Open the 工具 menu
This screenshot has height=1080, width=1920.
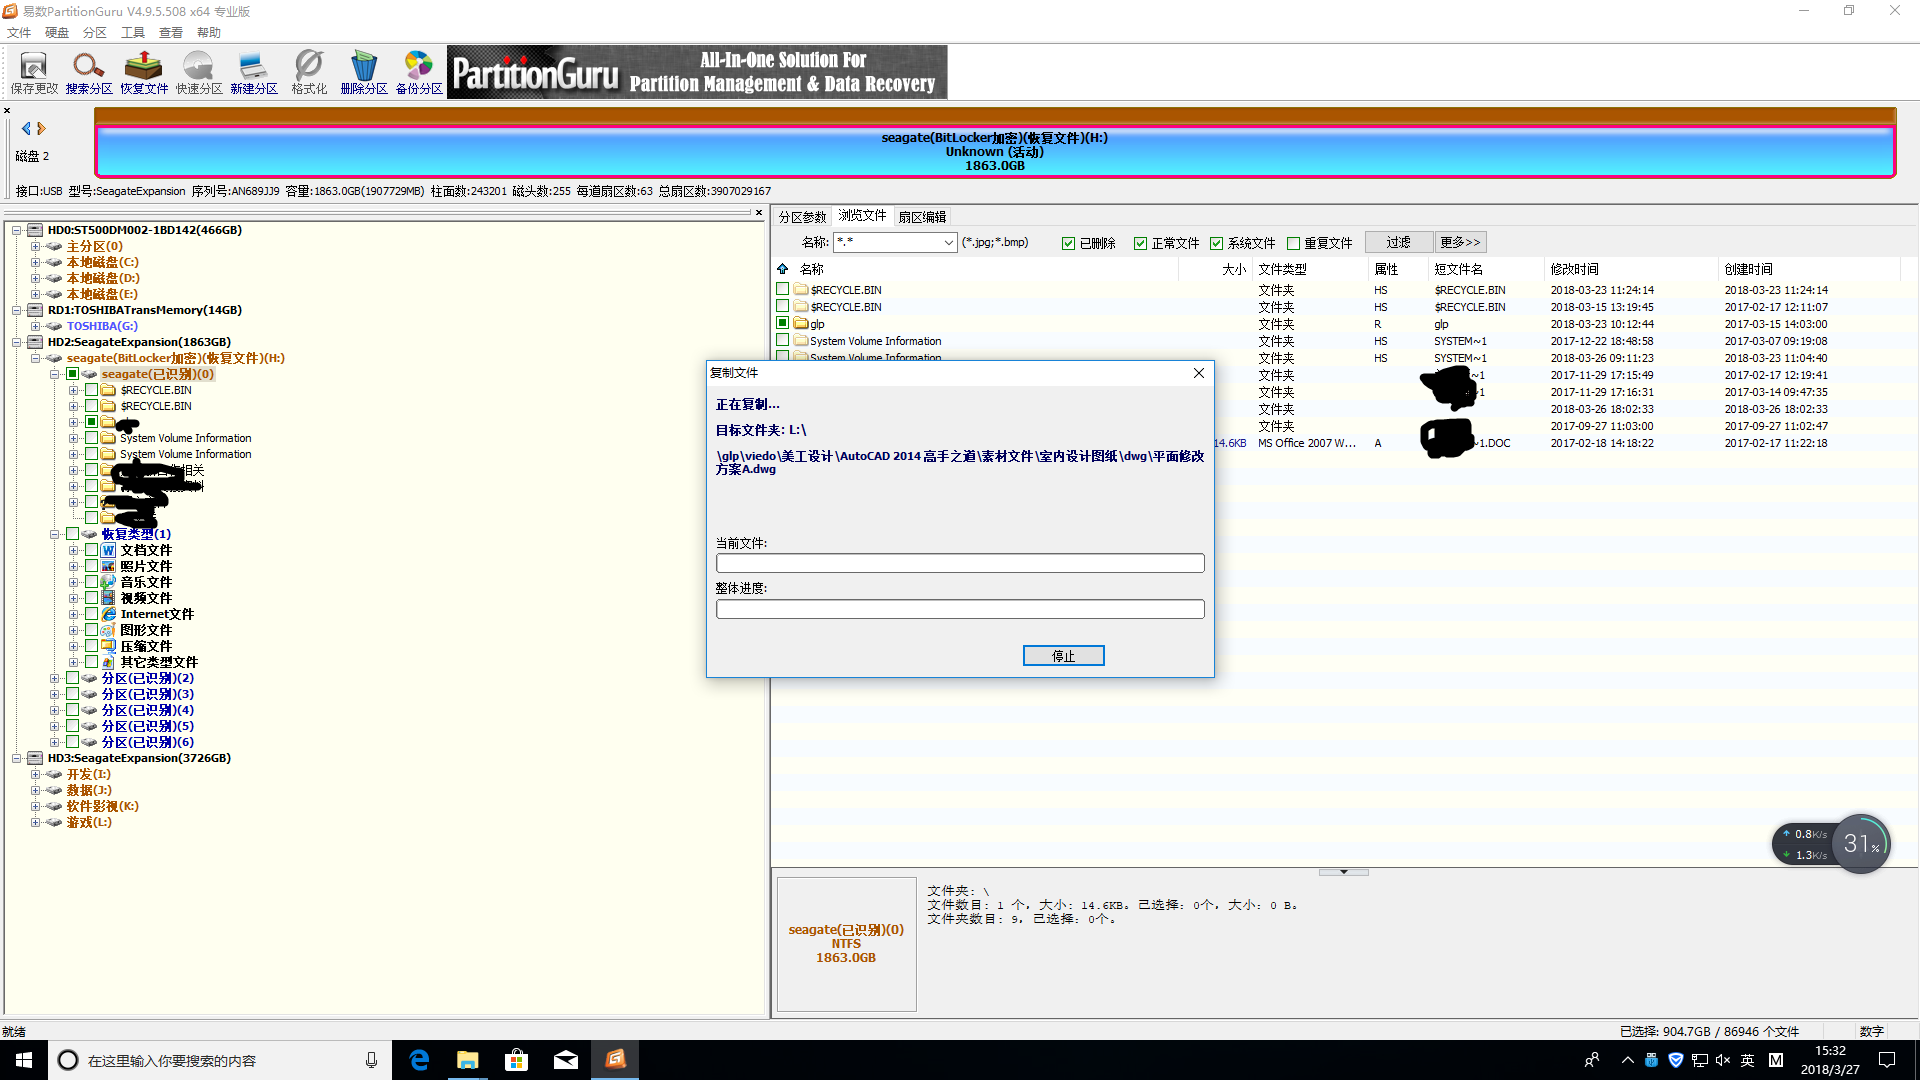coord(133,32)
